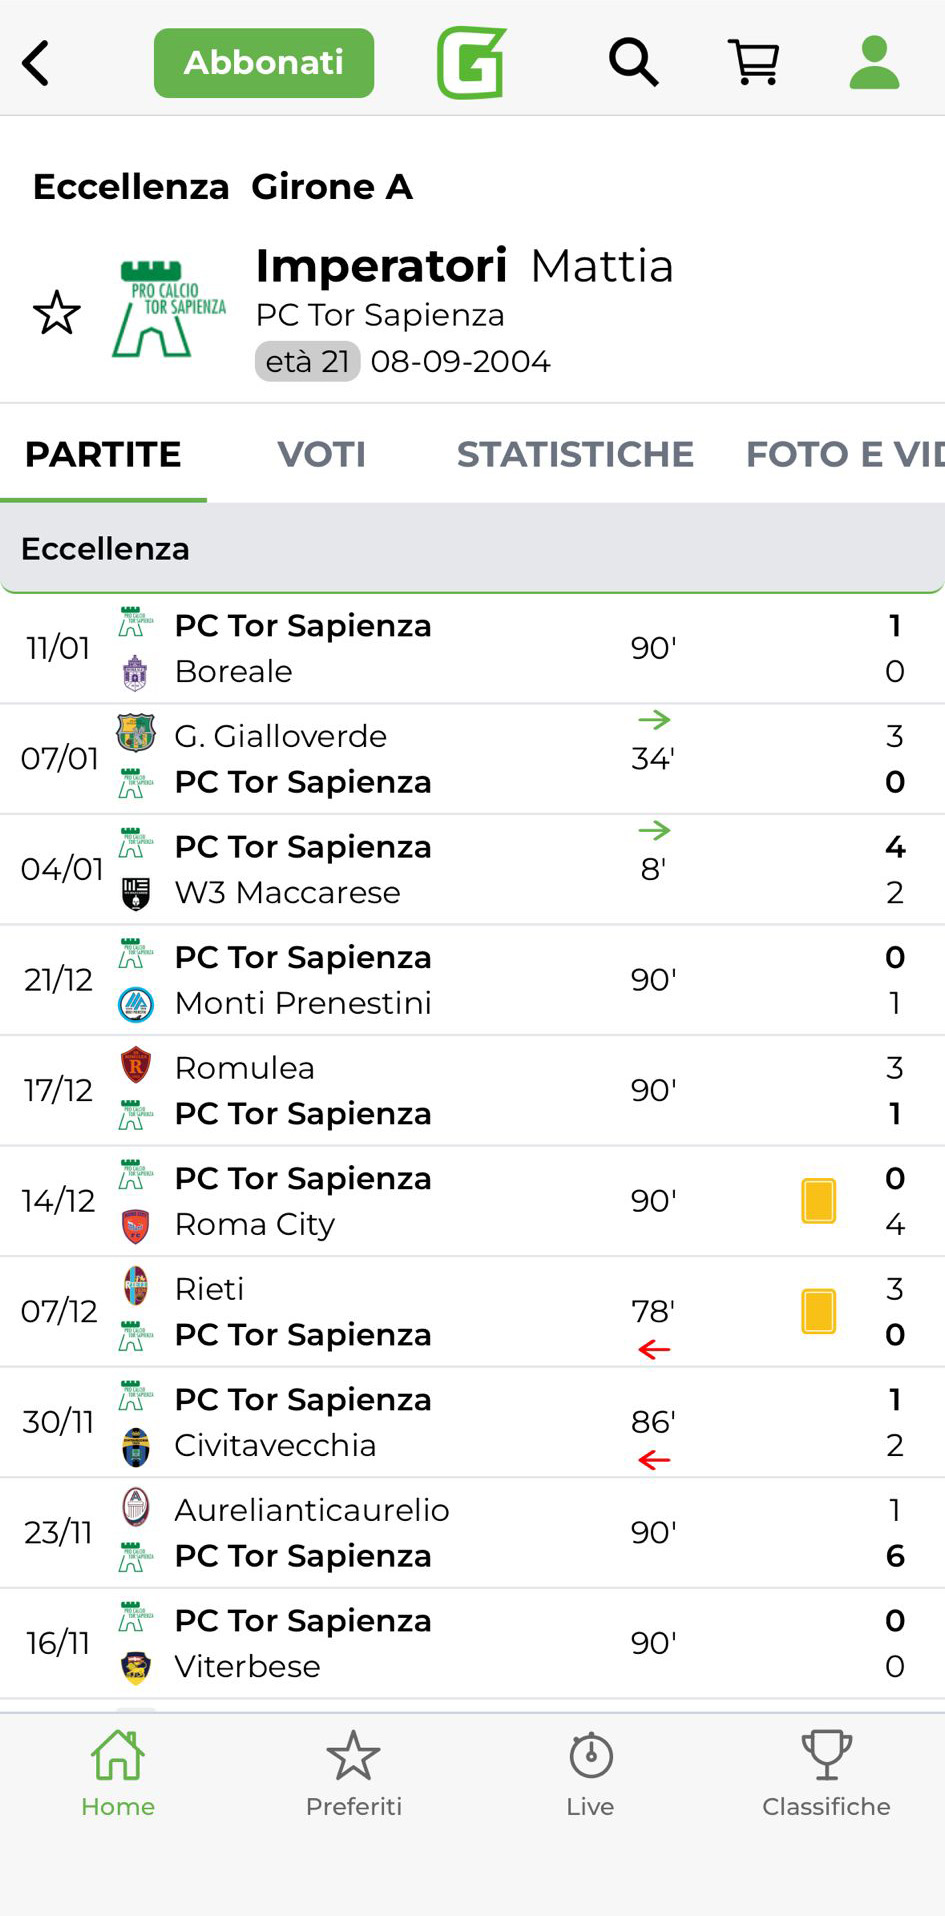The width and height of the screenshot is (945, 1916).
Task: Switch to the VOTI tab
Action: point(321,454)
